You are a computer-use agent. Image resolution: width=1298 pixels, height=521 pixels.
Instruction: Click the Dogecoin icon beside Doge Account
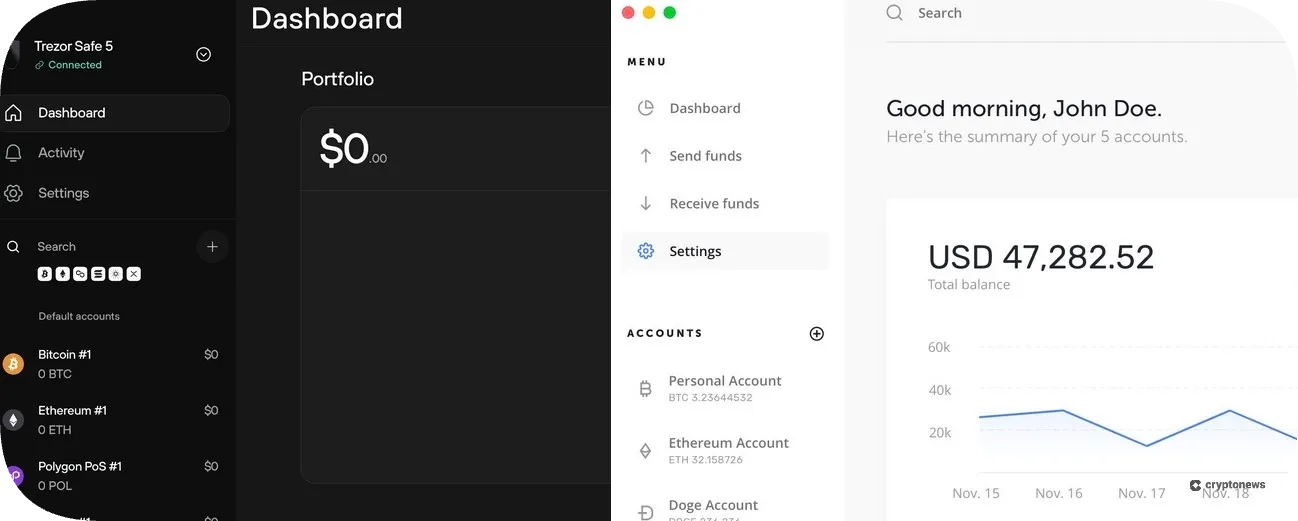click(646, 513)
